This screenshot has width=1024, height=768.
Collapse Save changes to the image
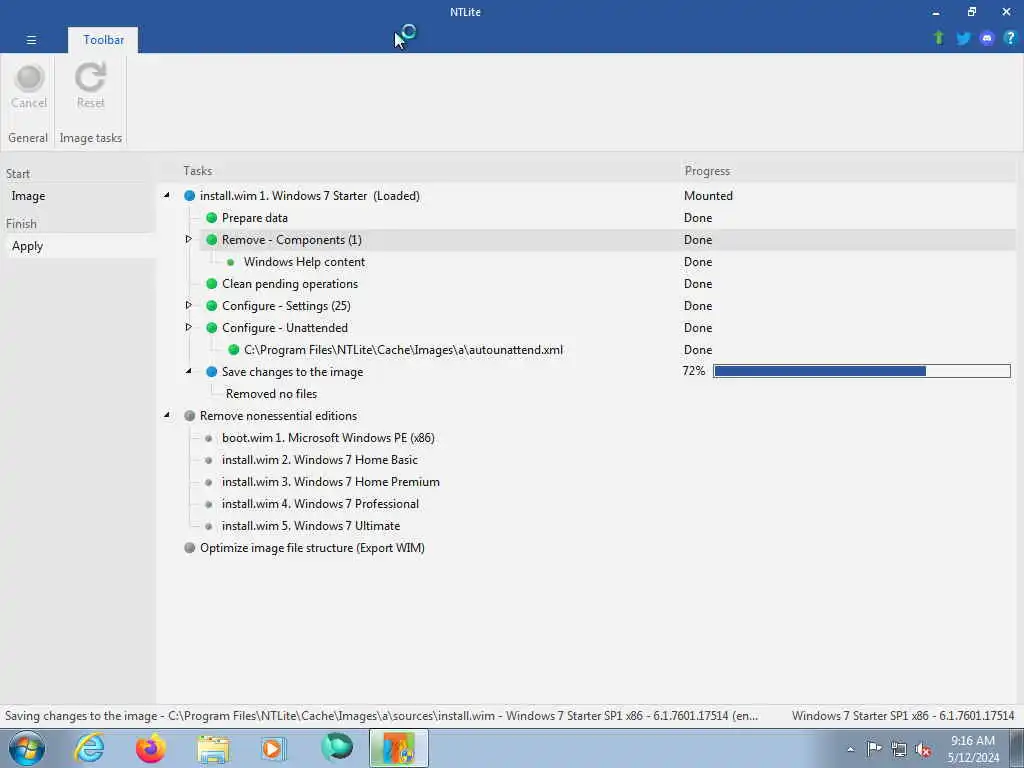pyautogui.click(x=189, y=371)
